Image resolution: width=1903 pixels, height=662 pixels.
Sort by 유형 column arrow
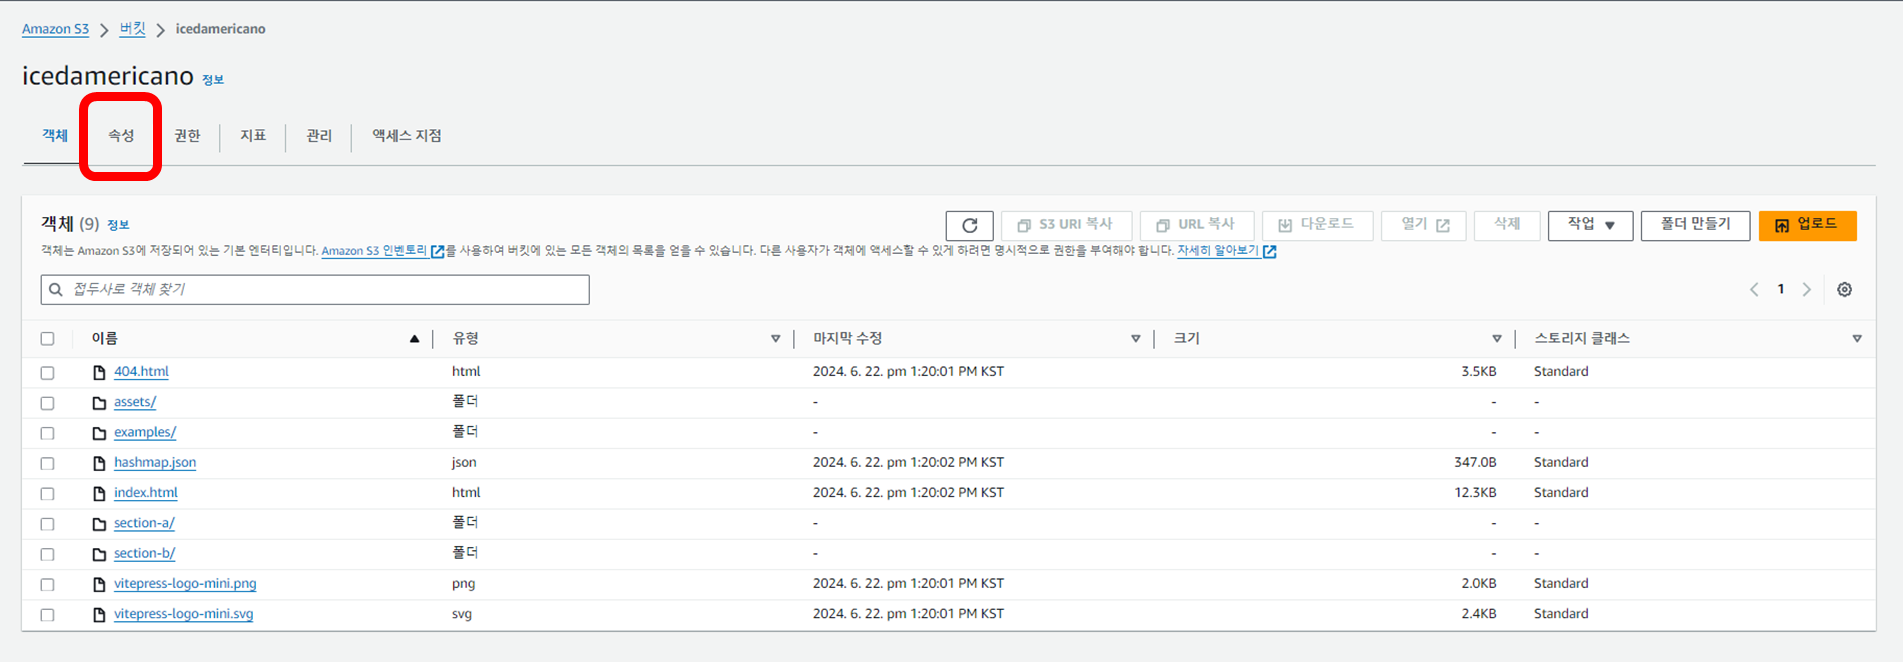(x=775, y=339)
